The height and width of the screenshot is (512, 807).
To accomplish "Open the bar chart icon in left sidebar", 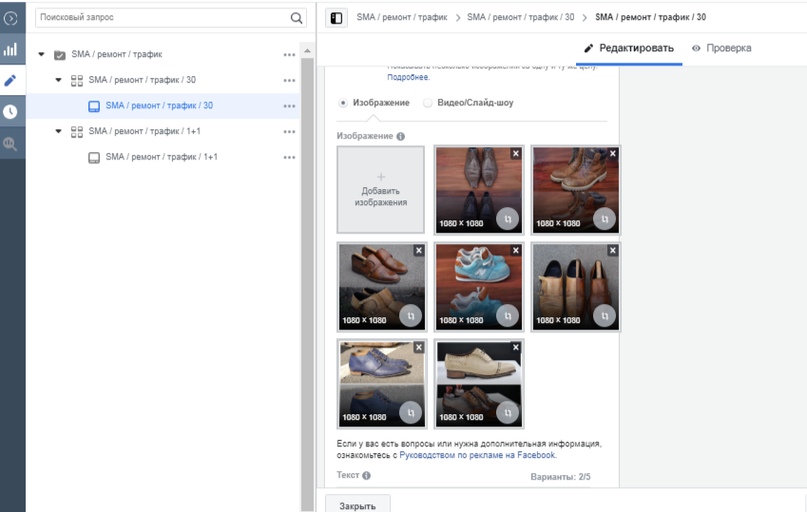I will 11,49.
